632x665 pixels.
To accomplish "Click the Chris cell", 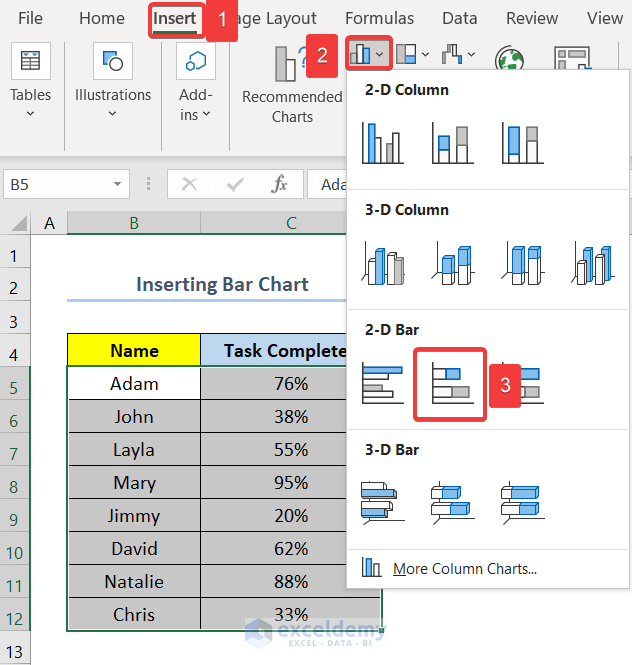I will [x=134, y=615].
